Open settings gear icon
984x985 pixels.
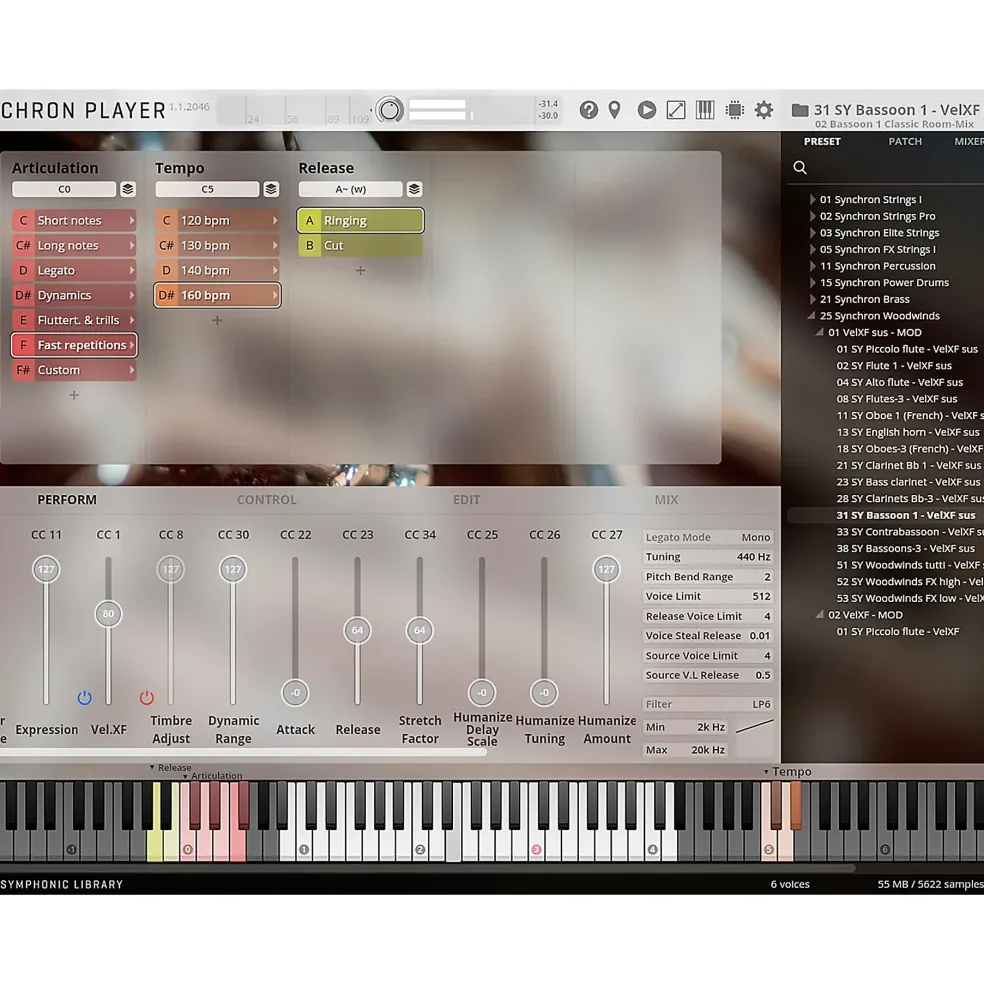click(x=763, y=110)
